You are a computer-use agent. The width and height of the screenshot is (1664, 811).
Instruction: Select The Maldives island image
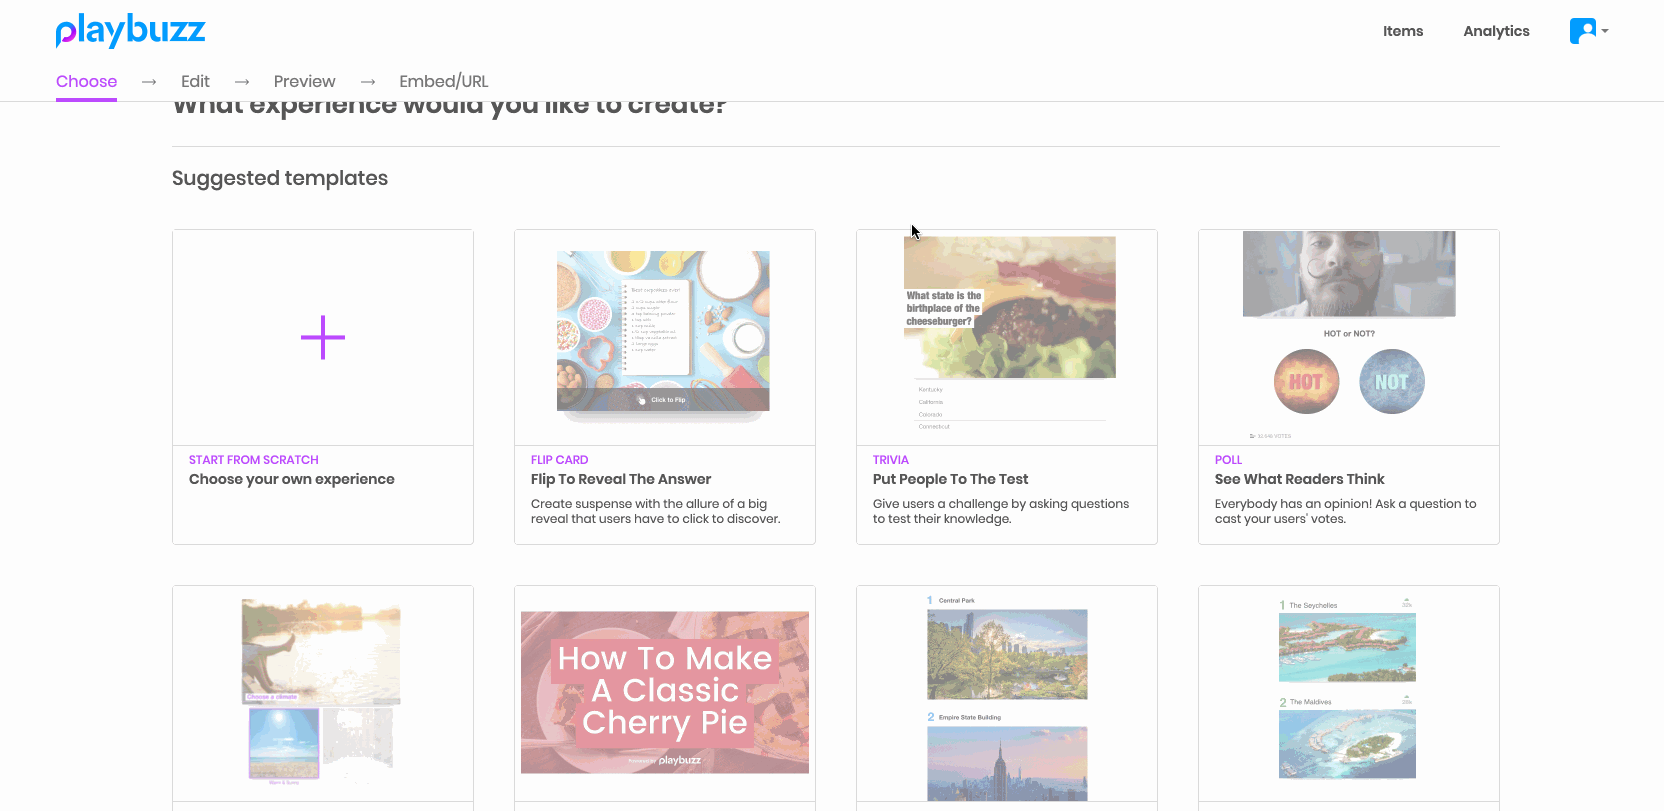pos(1347,744)
